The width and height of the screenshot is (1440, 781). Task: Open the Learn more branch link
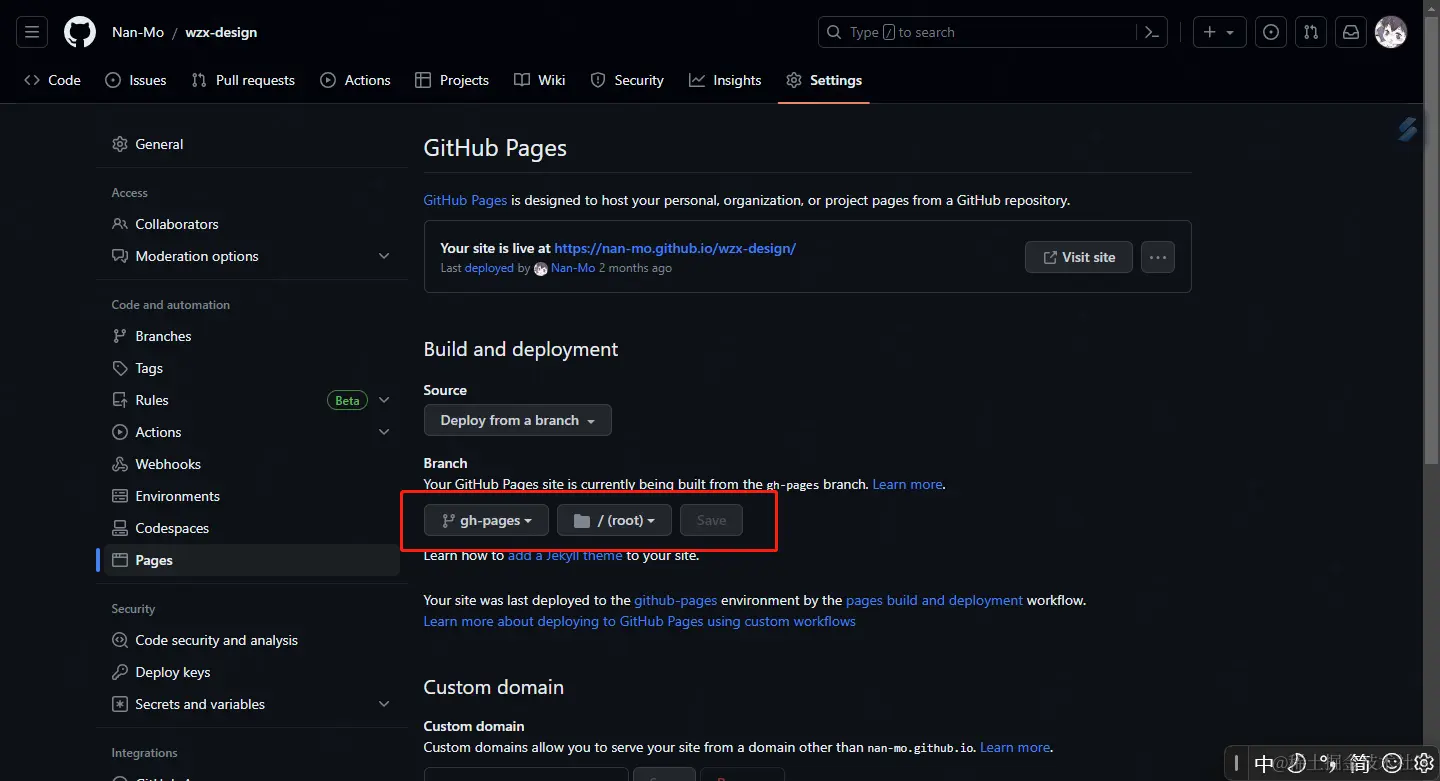coord(907,484)
